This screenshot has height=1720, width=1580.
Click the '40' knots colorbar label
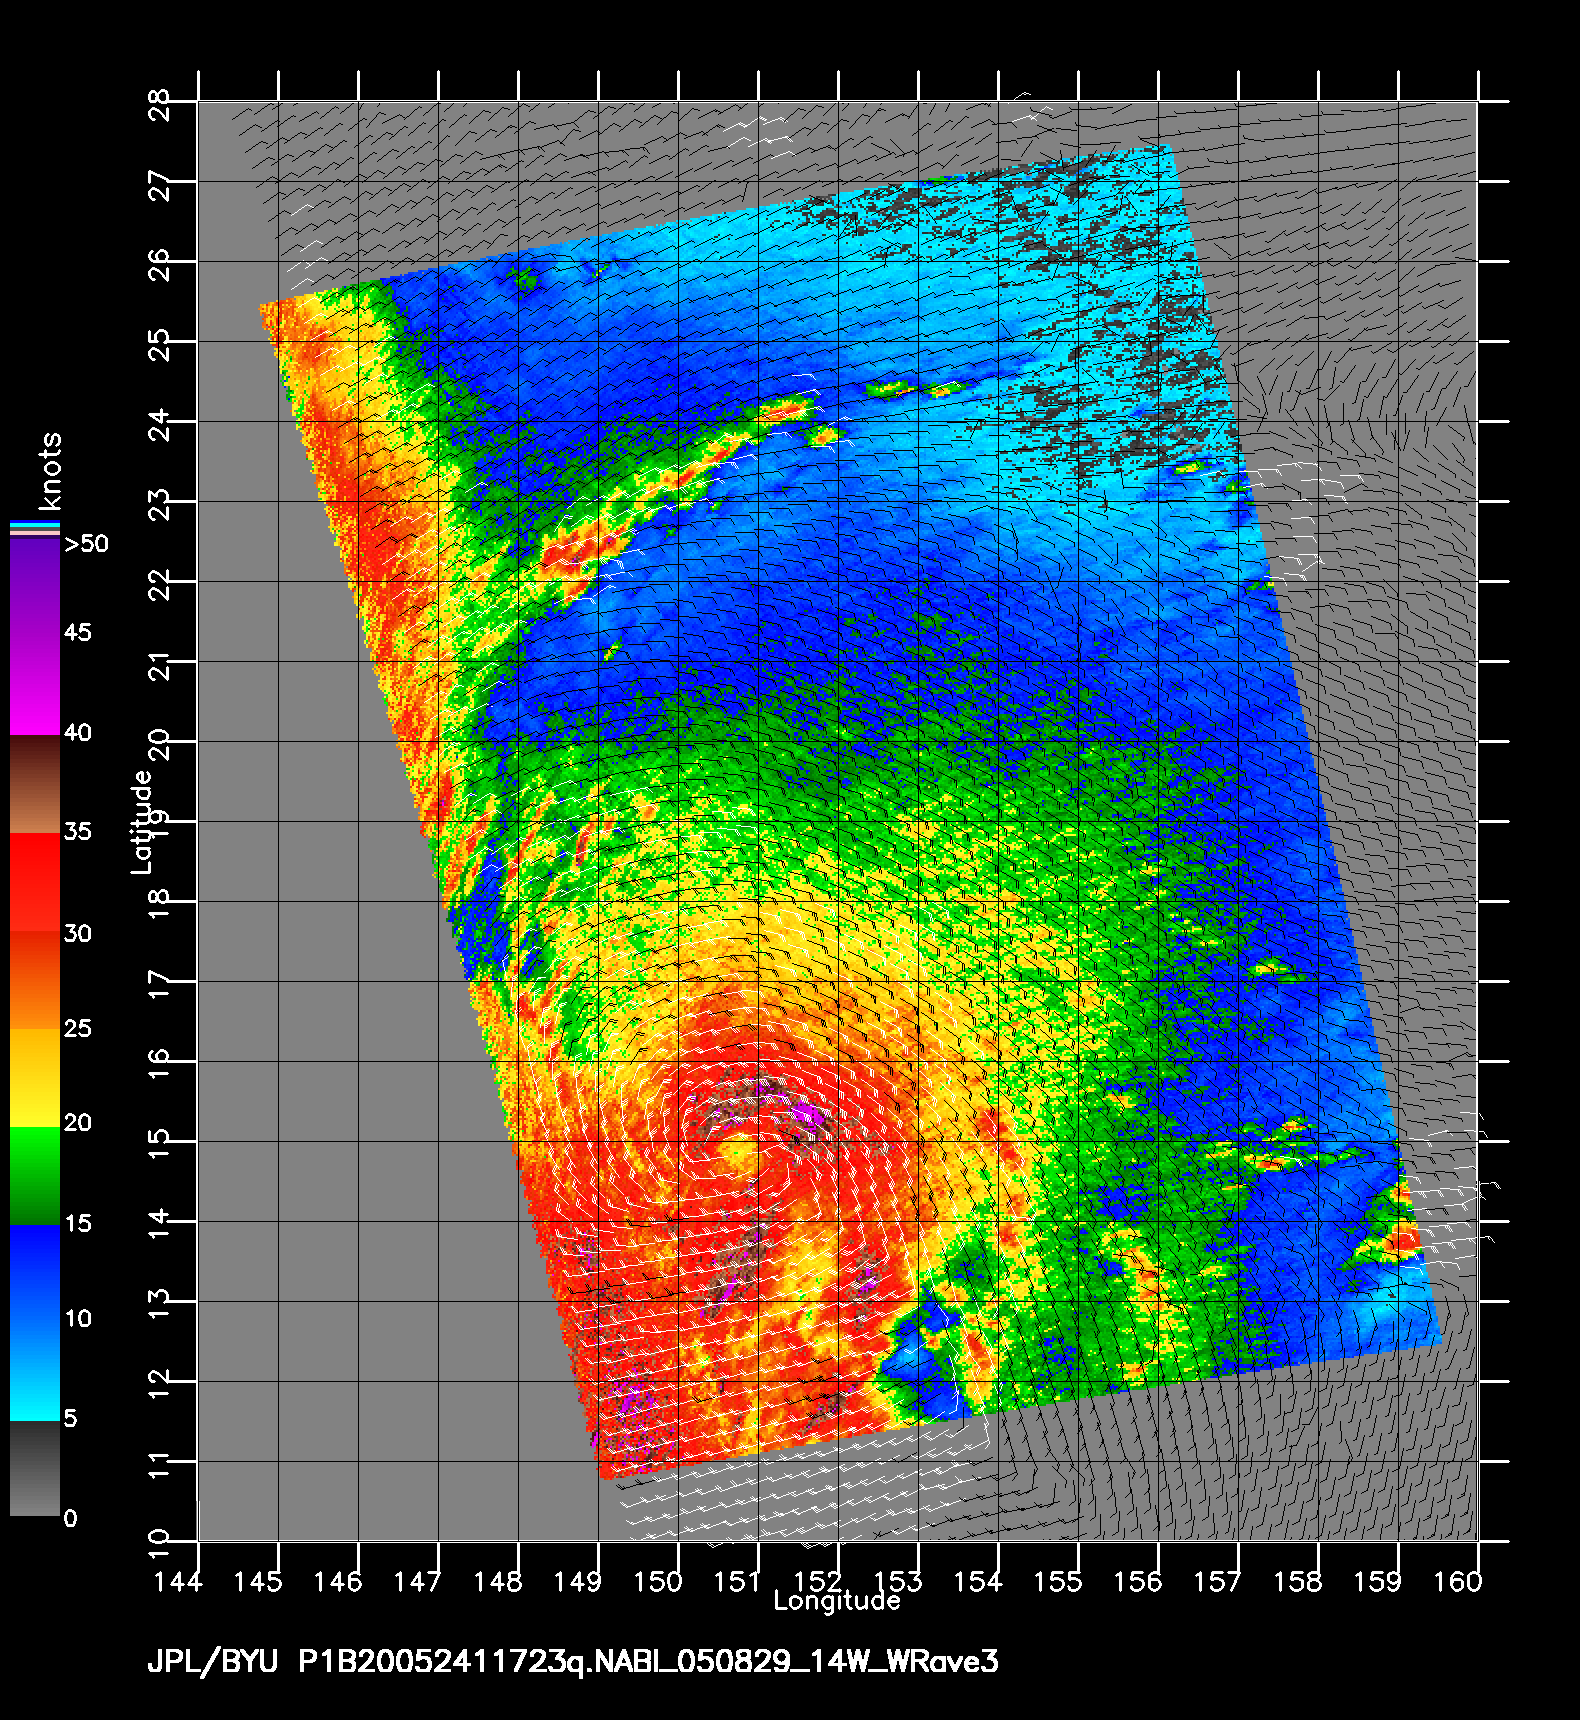pos(78,733)
